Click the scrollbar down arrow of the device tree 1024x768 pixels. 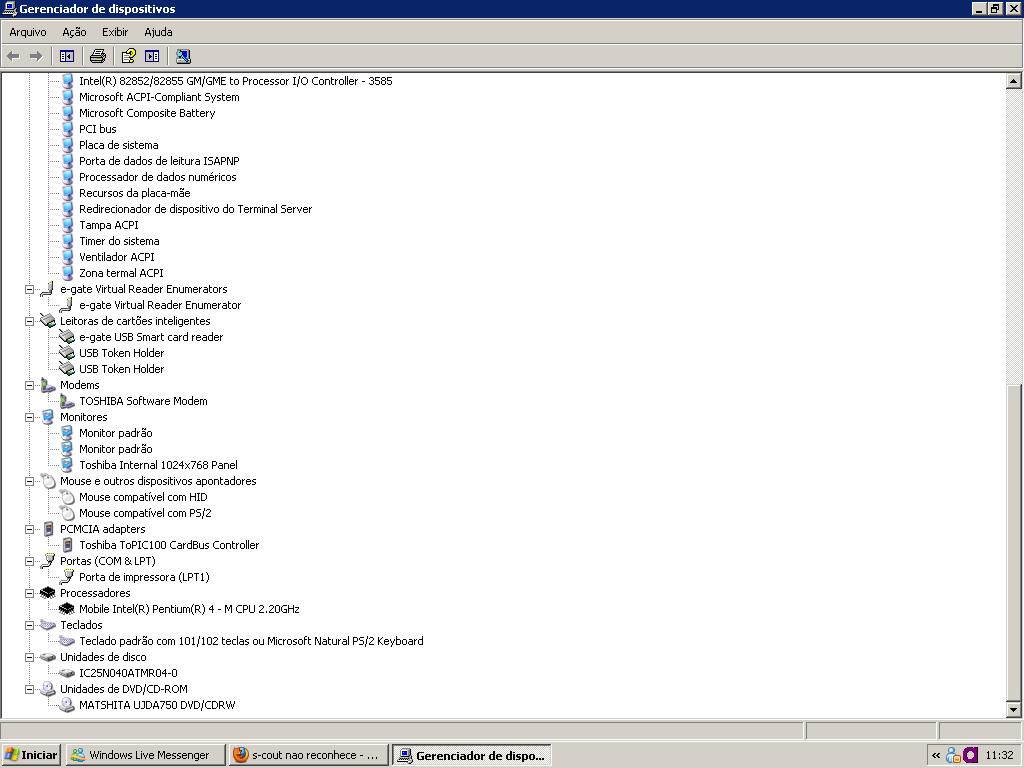point(1014,710)
